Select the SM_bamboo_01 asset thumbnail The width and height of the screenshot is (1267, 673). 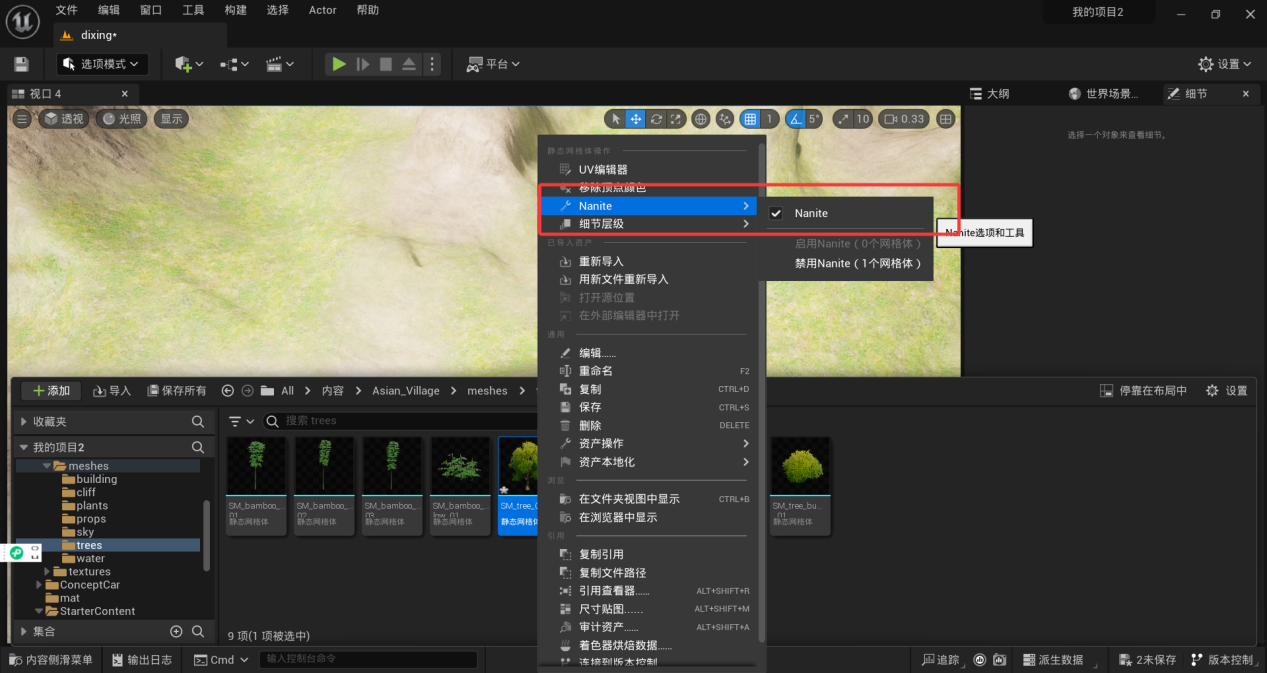tap(256, 466)
